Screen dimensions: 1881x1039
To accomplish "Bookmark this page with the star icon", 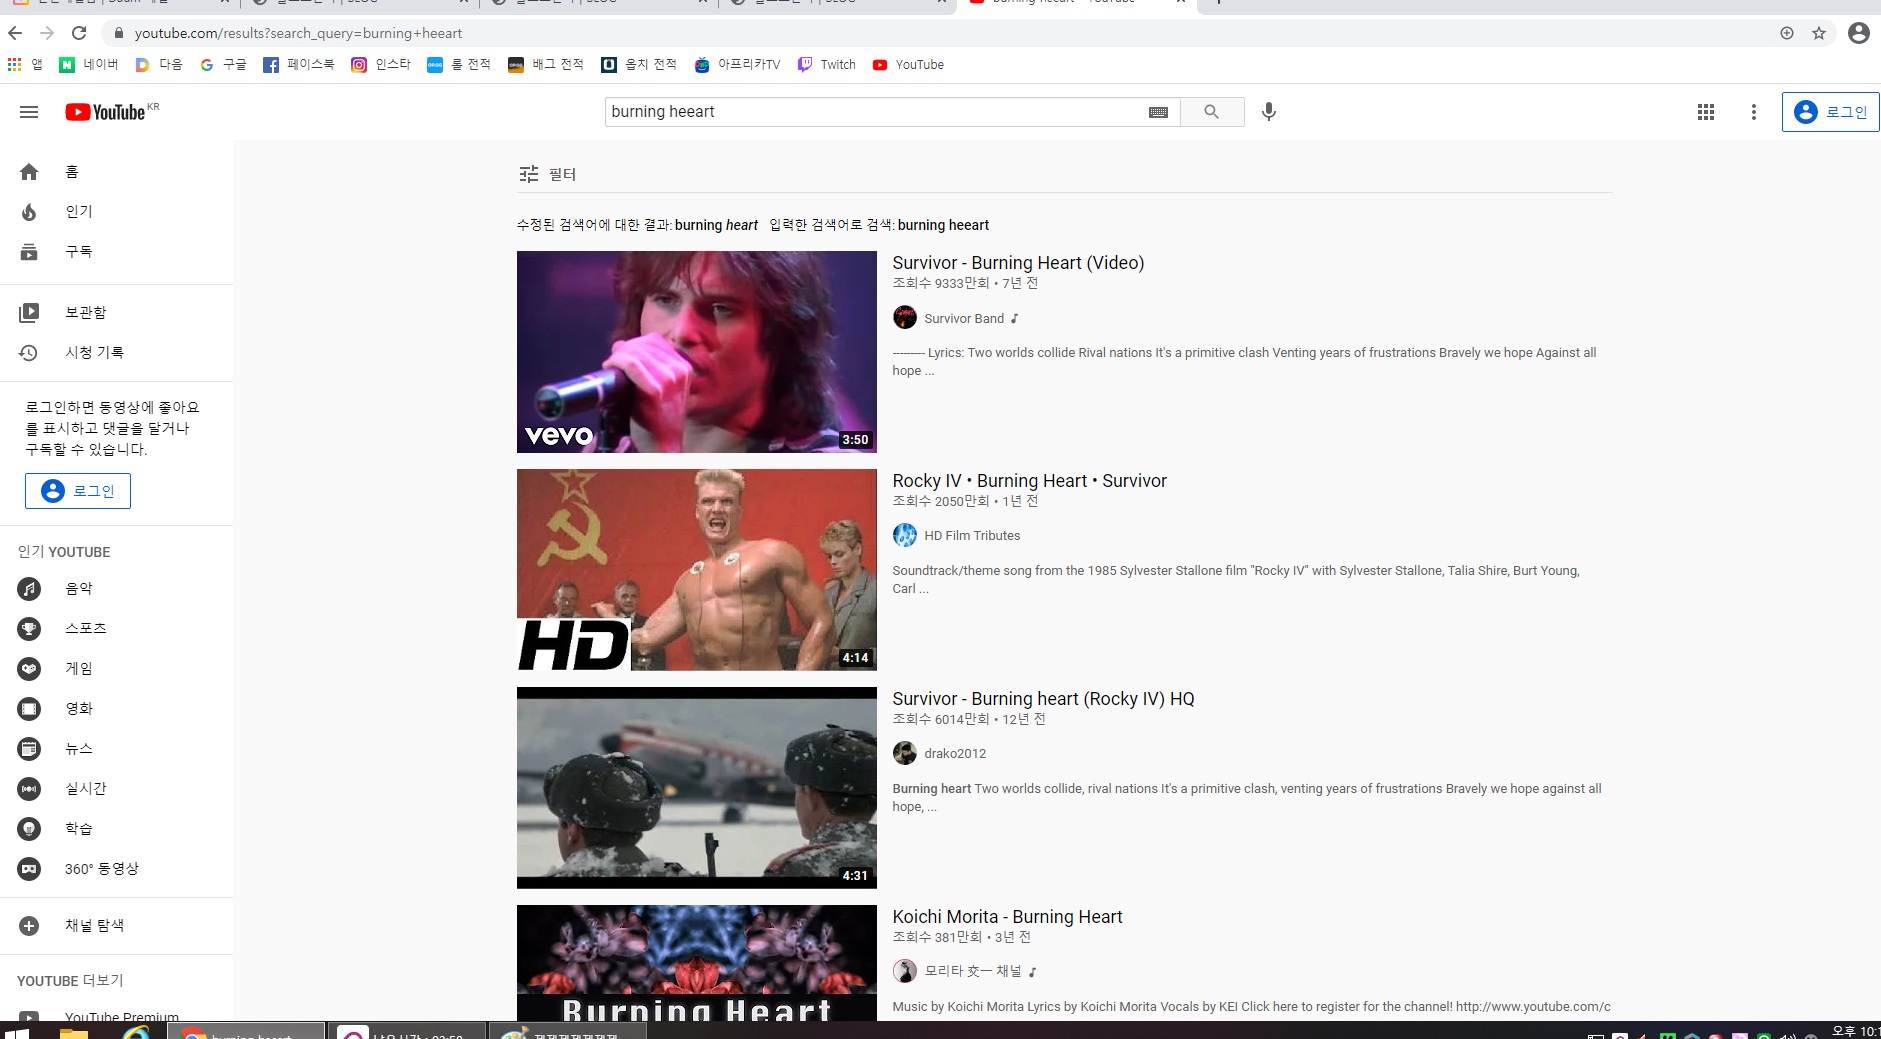I will [x=1819, y=33].
